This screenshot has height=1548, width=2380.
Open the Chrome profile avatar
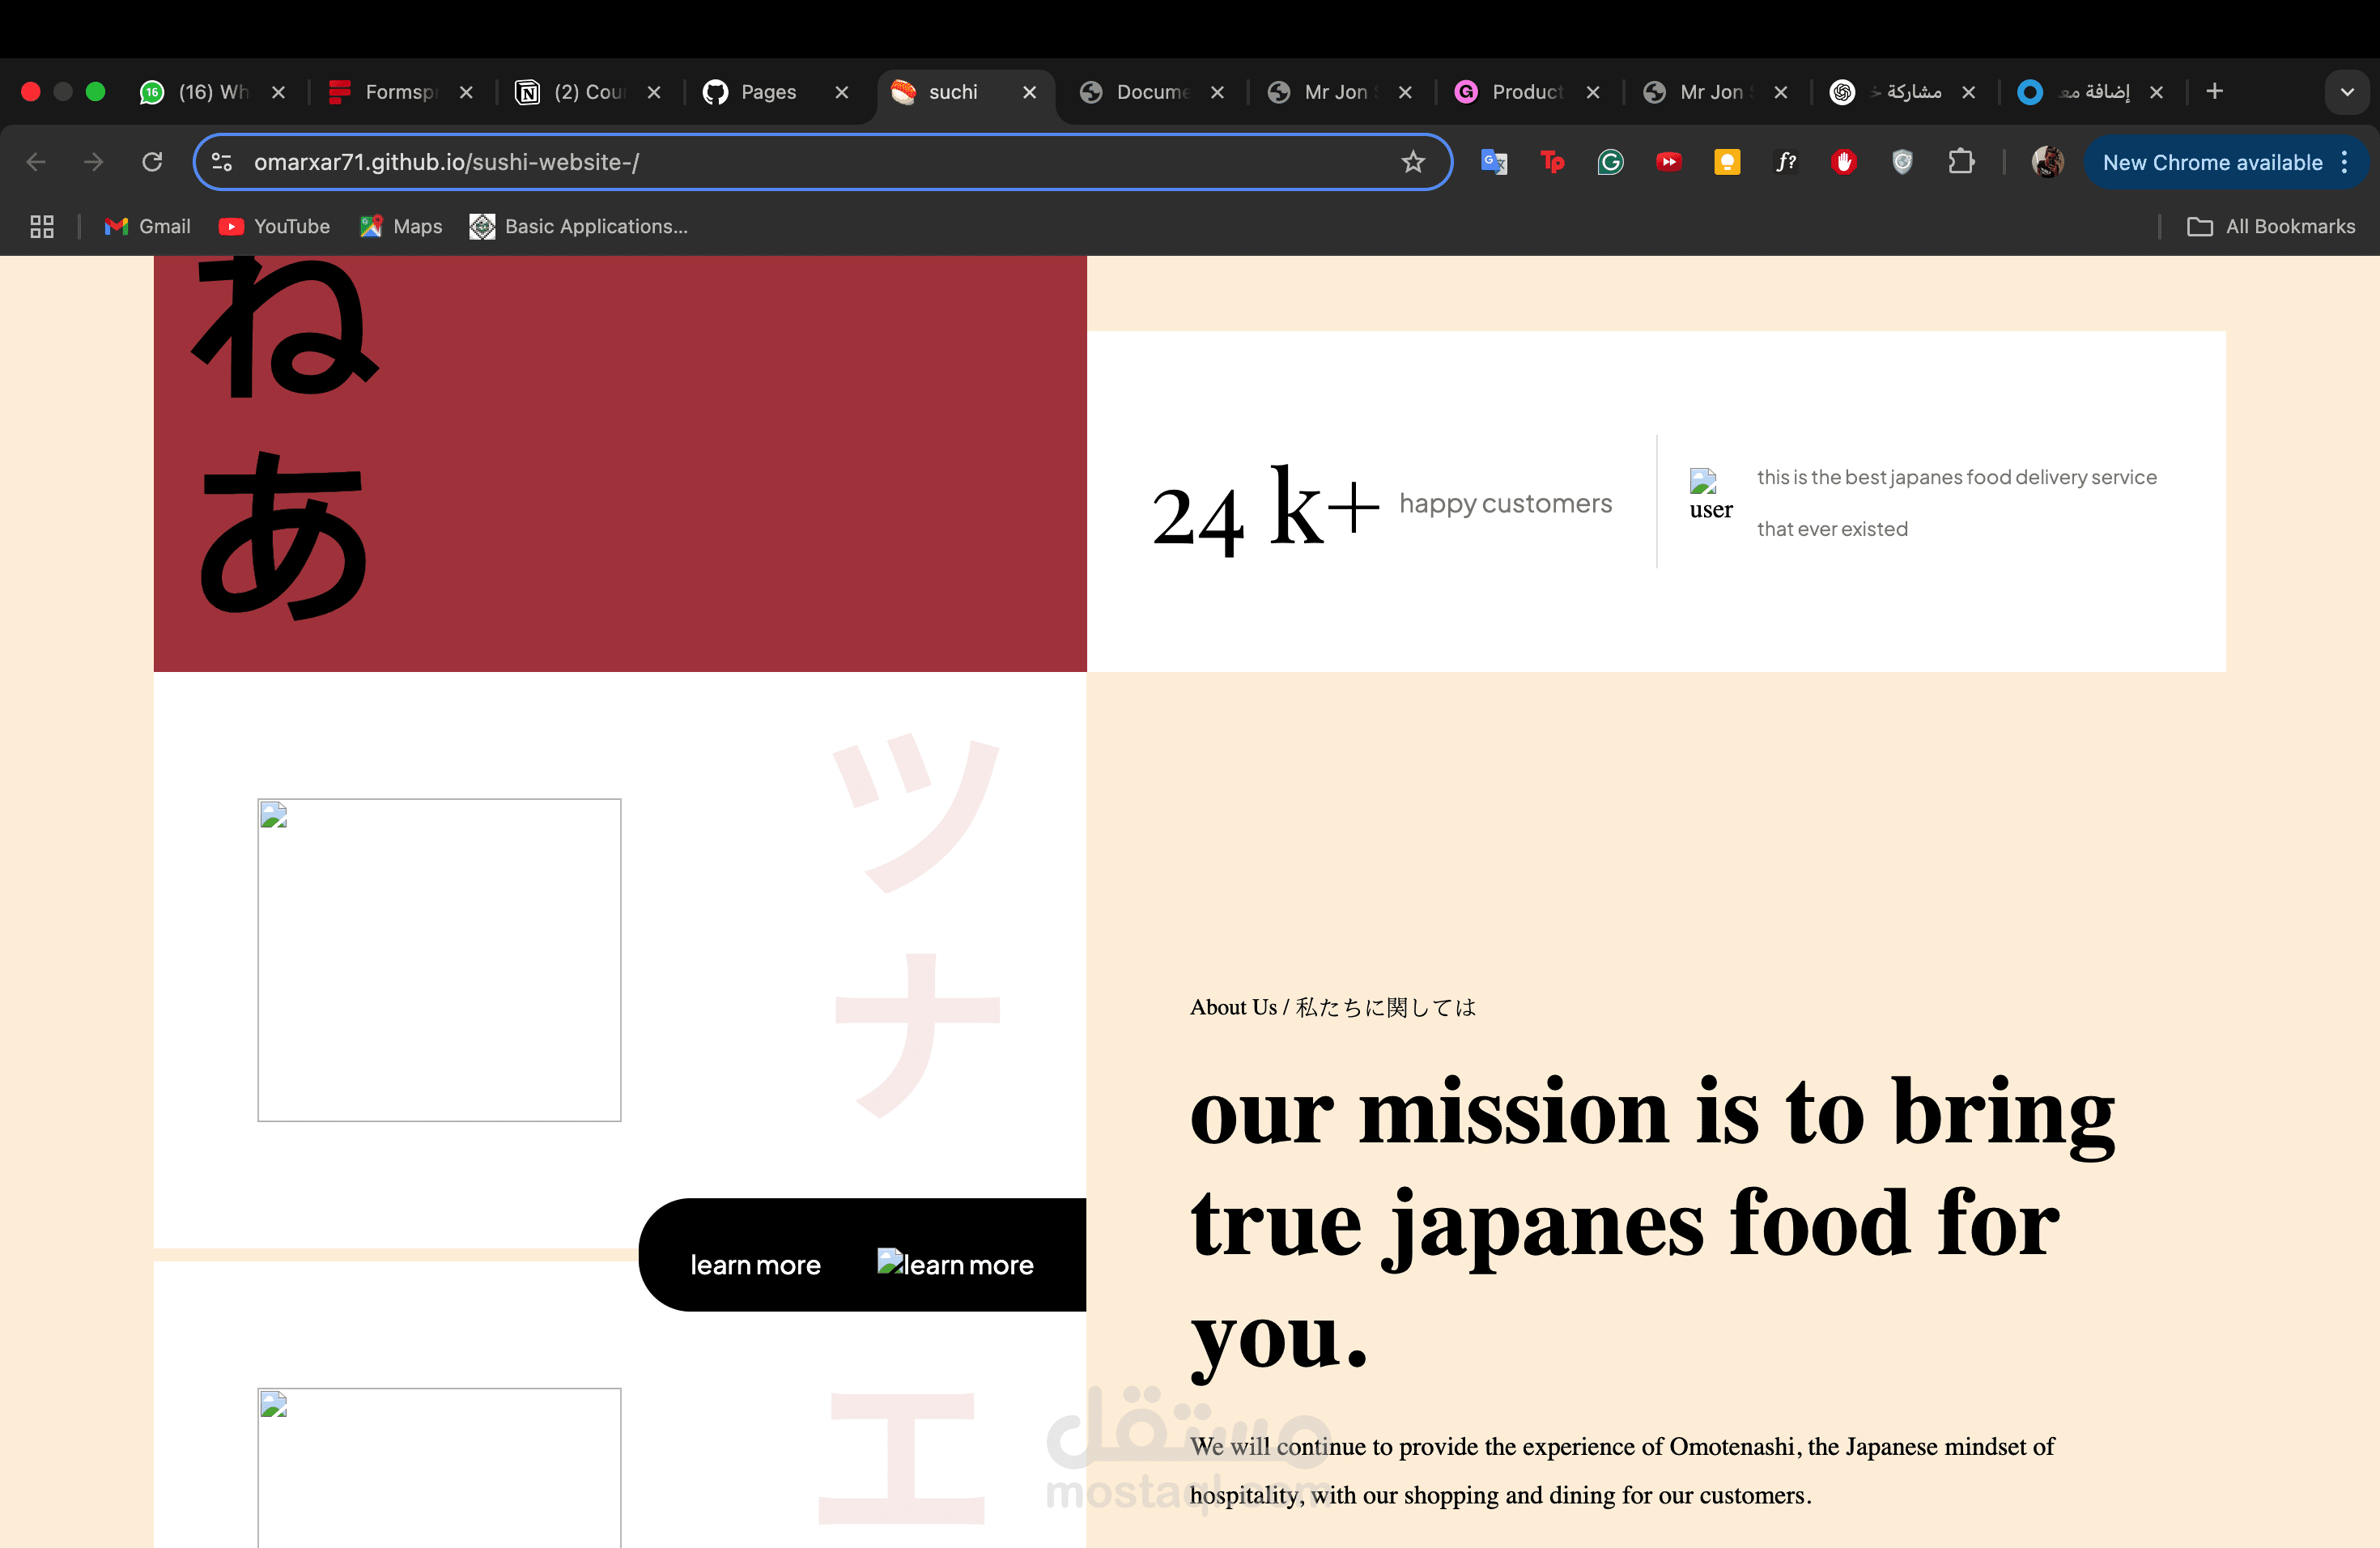(x=2047, y=162)
